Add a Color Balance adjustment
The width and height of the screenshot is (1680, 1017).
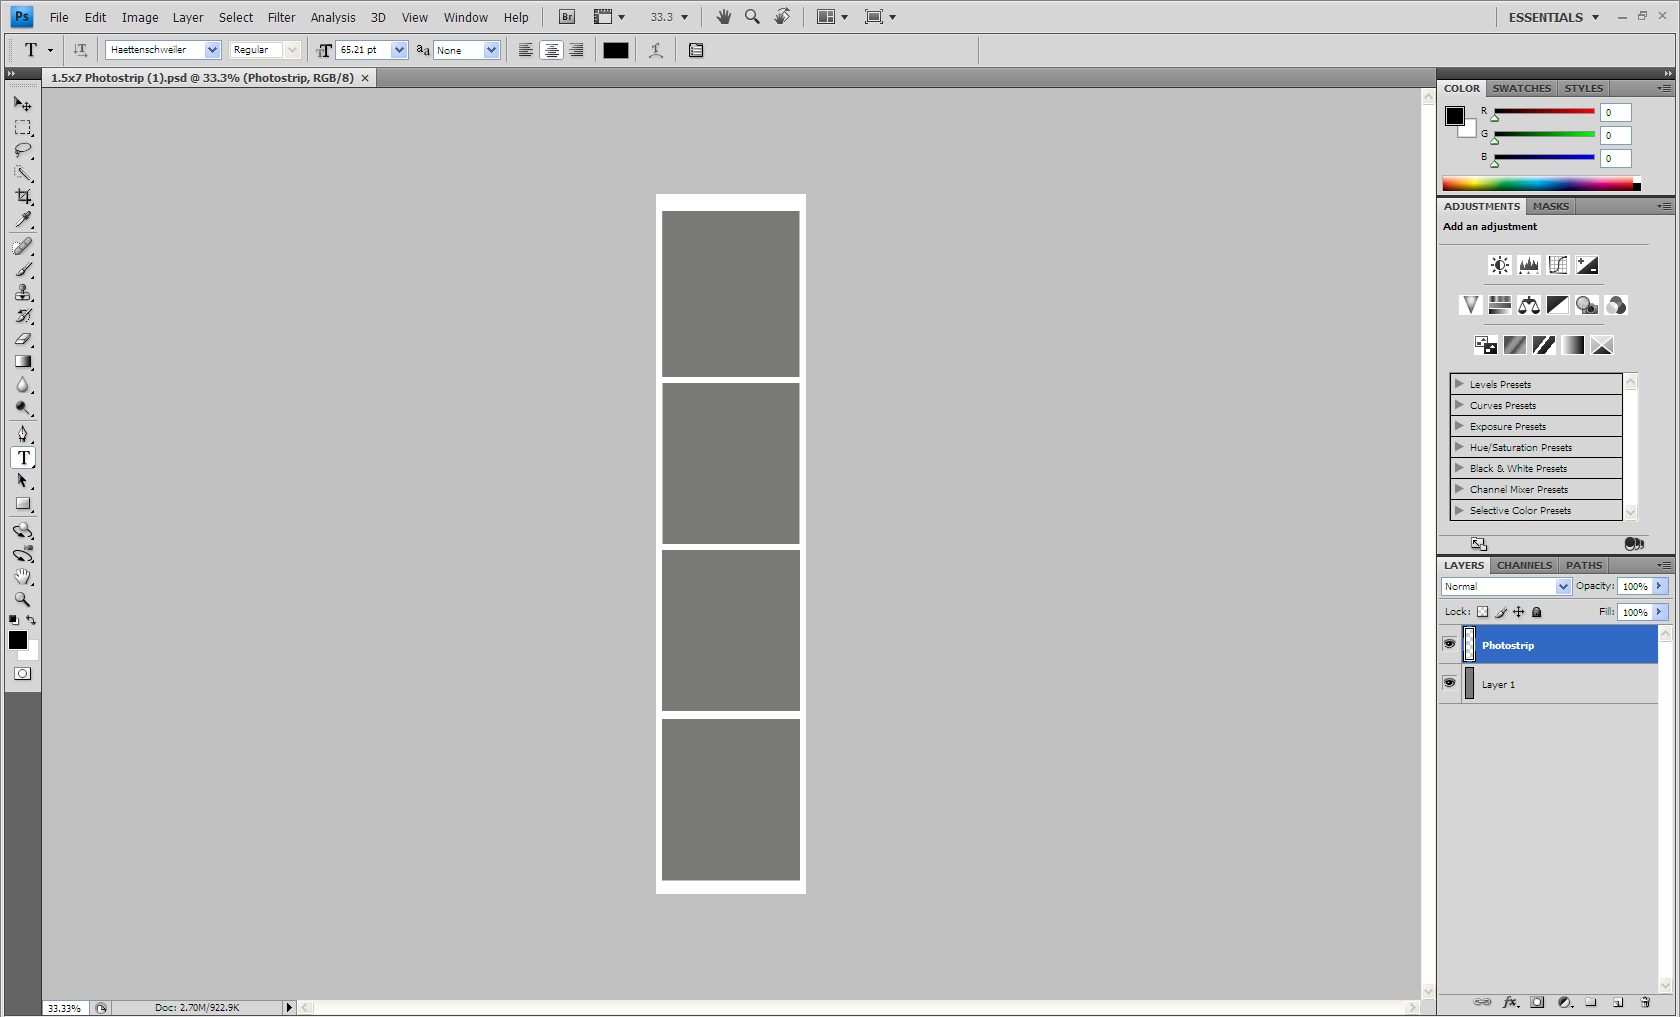tap(1528, 305)
